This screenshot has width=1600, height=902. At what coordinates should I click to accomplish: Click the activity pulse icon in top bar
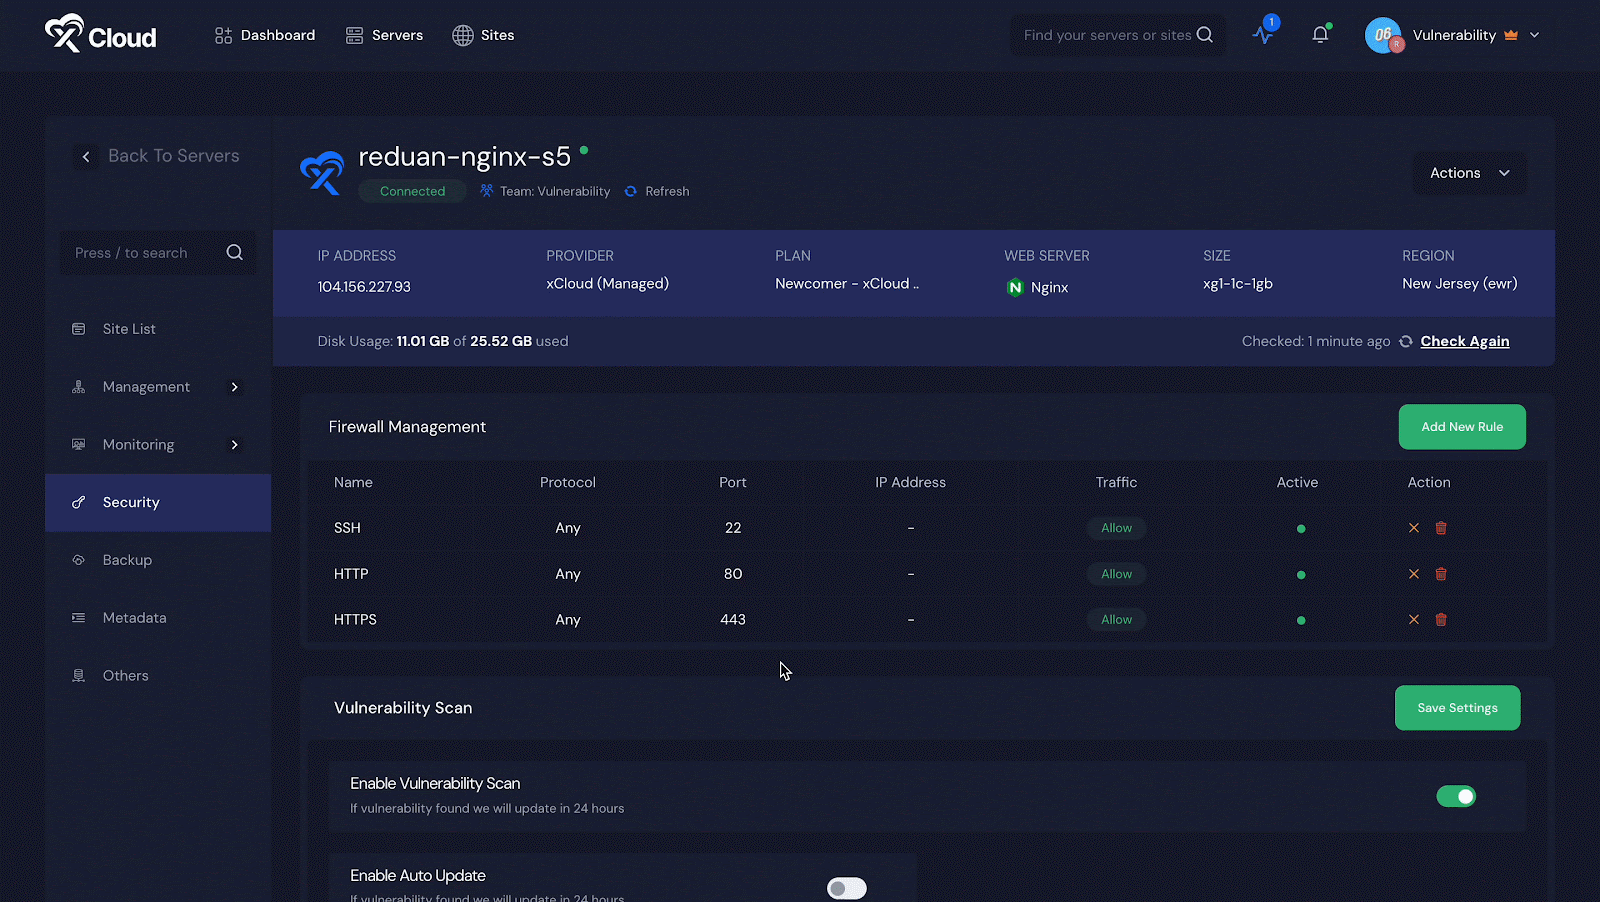point(1262,34)
